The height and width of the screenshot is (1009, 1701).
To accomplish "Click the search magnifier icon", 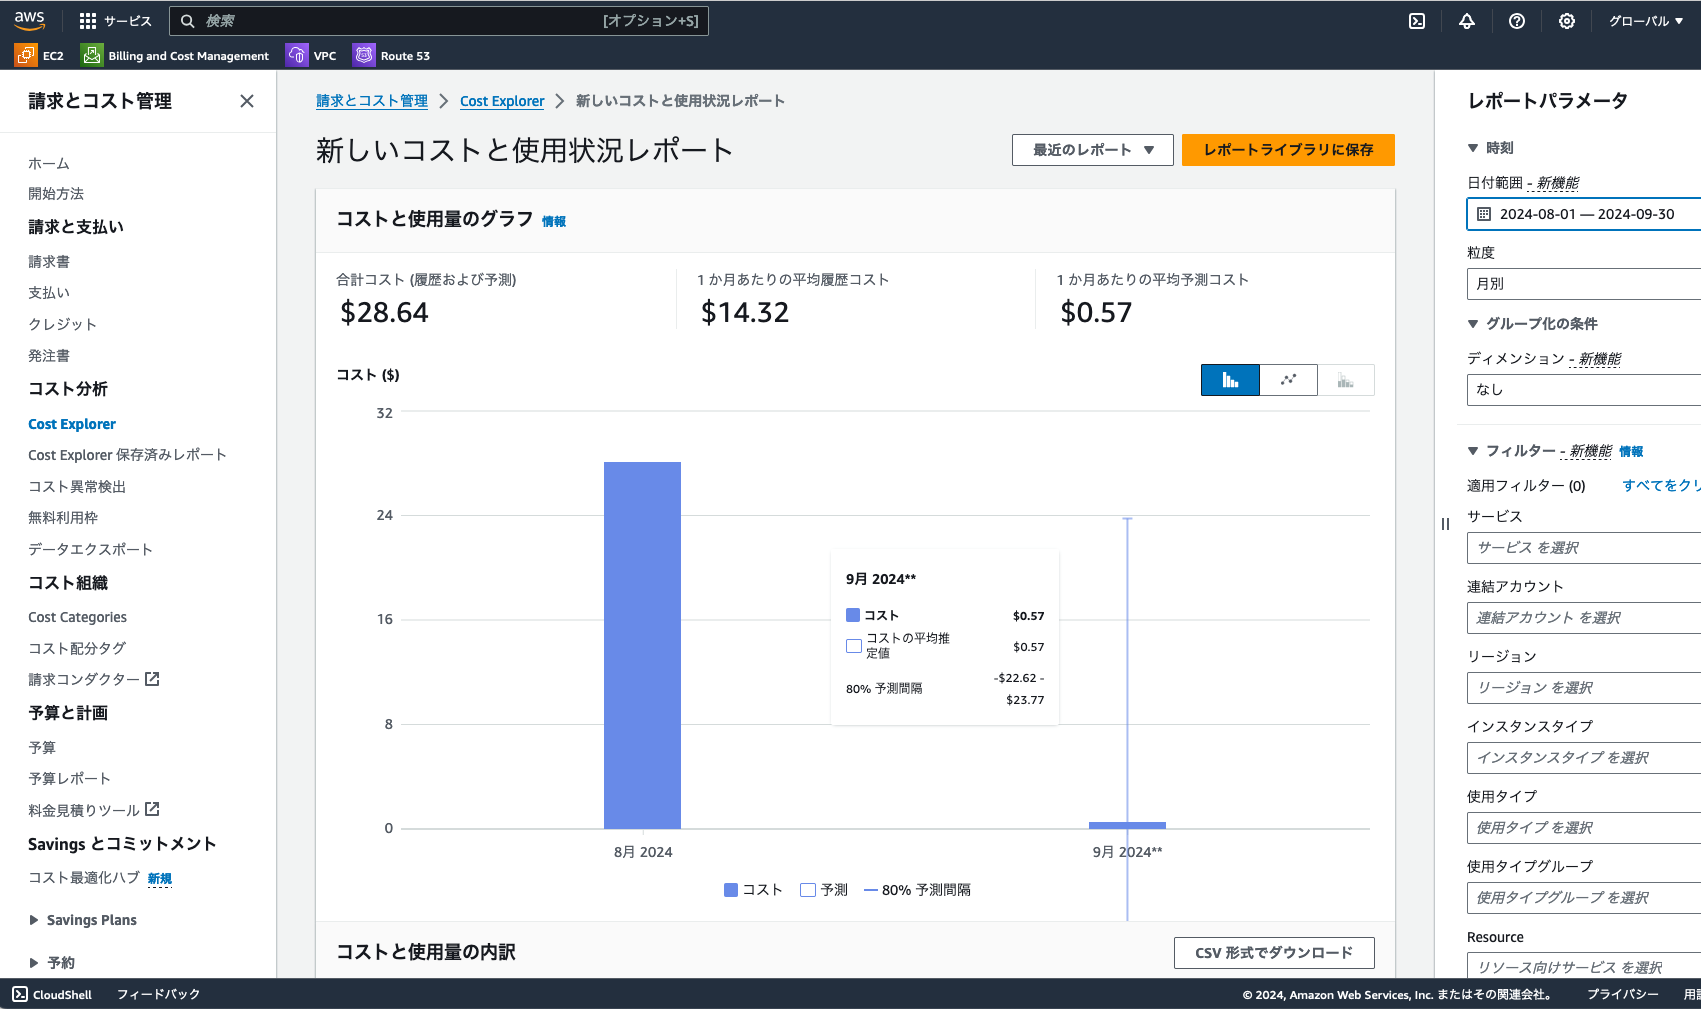I will (187, 21).
